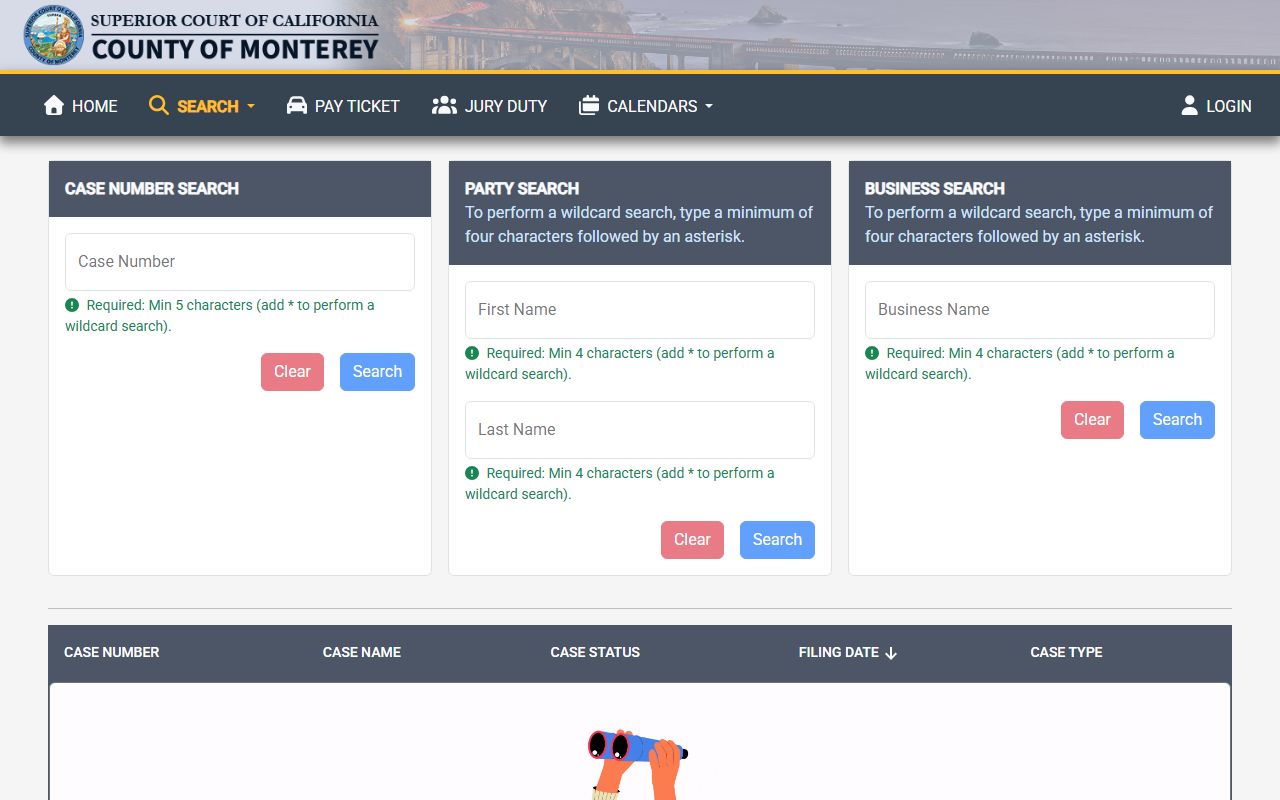Click the Filing Date sort arrow icon
The width and height of the screenshot is (1280, 800).
click(x=891, y=653)
